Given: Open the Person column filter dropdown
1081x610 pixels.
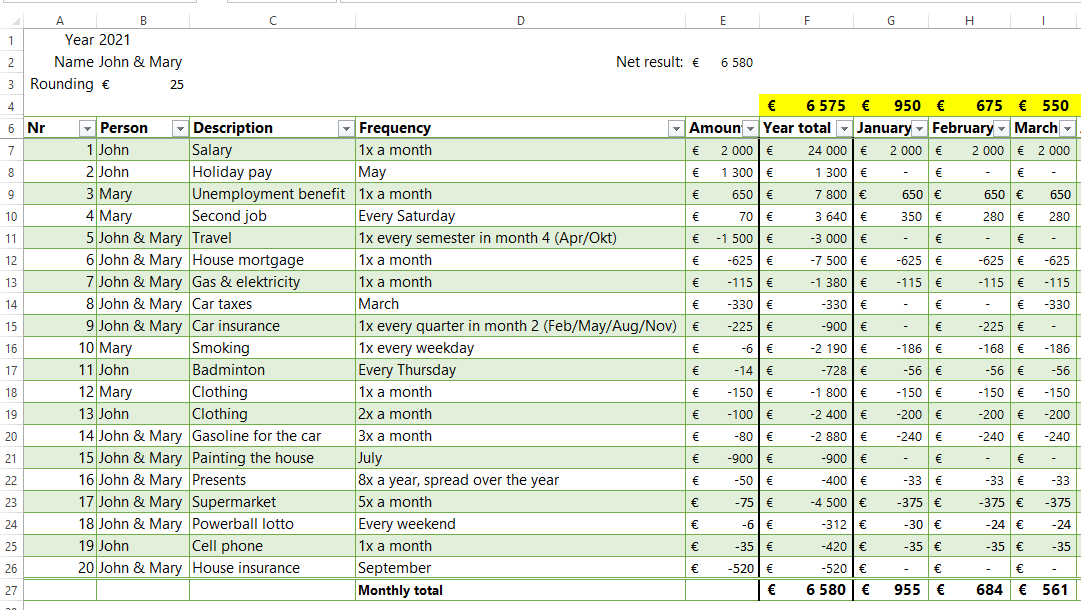Looking at the screenshot, I should coord(180,129).
